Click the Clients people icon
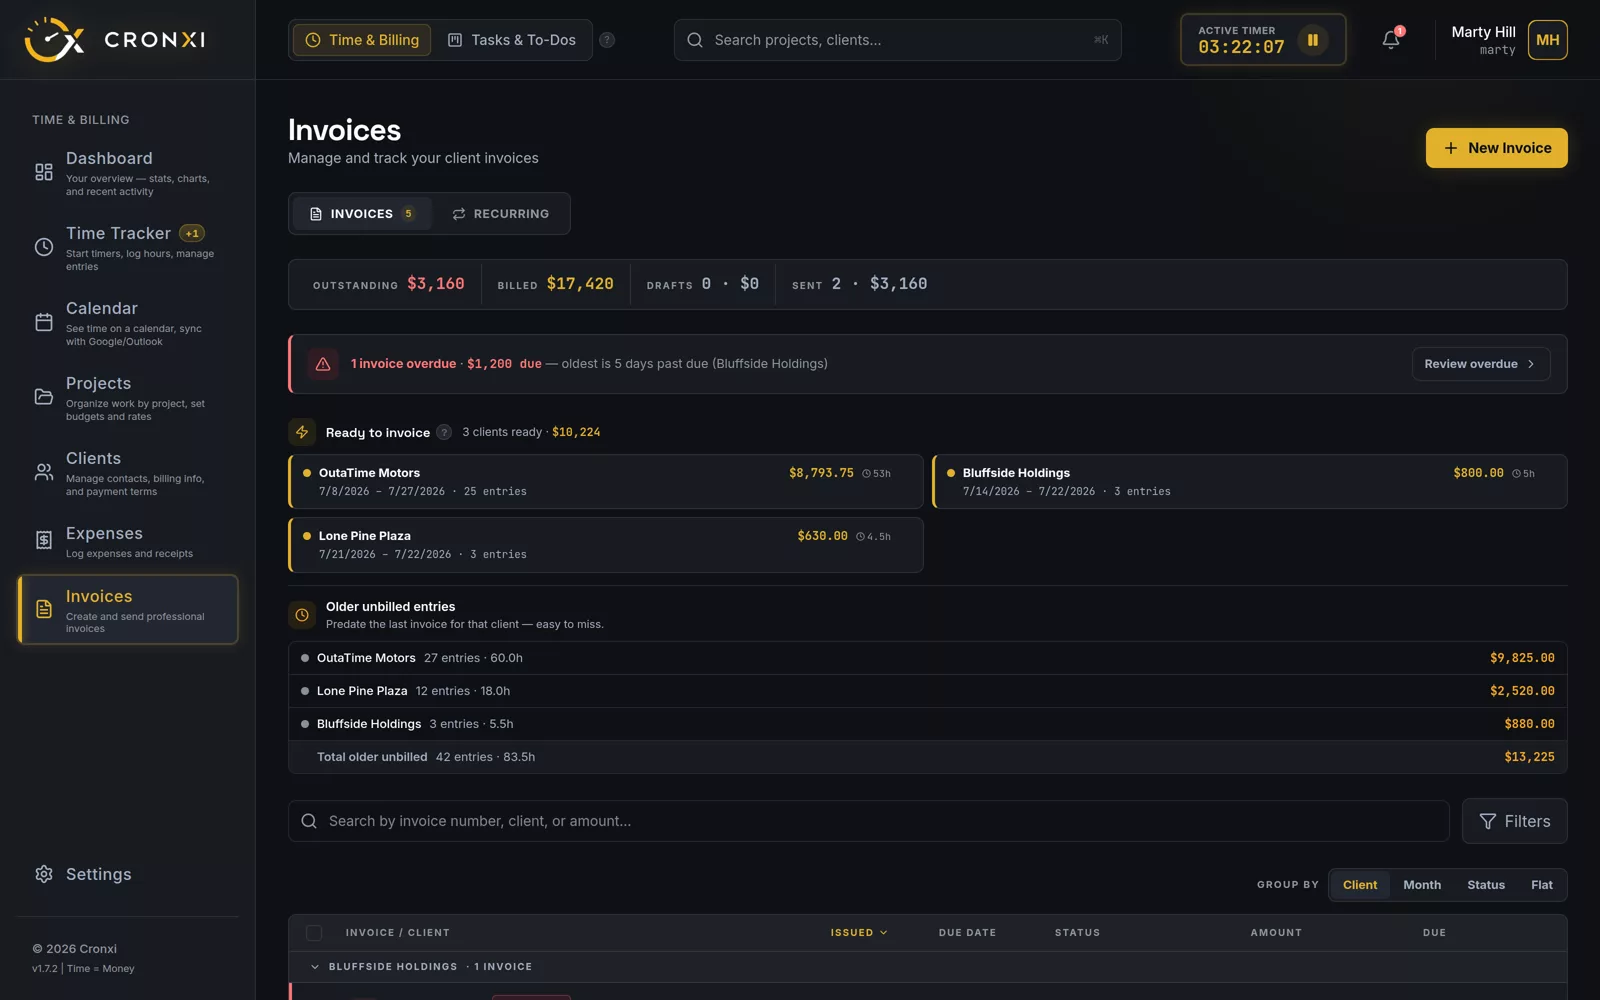Image resolution: width=1600 pixels, height=1000 pixels. (44, 472)
